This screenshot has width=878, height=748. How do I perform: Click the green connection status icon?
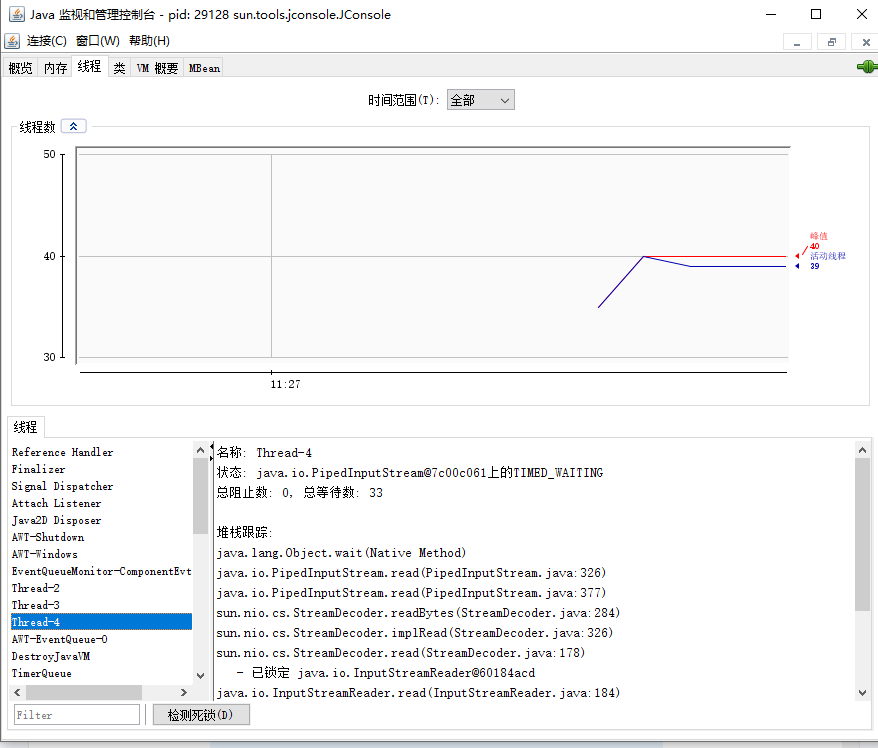(867, 67)
